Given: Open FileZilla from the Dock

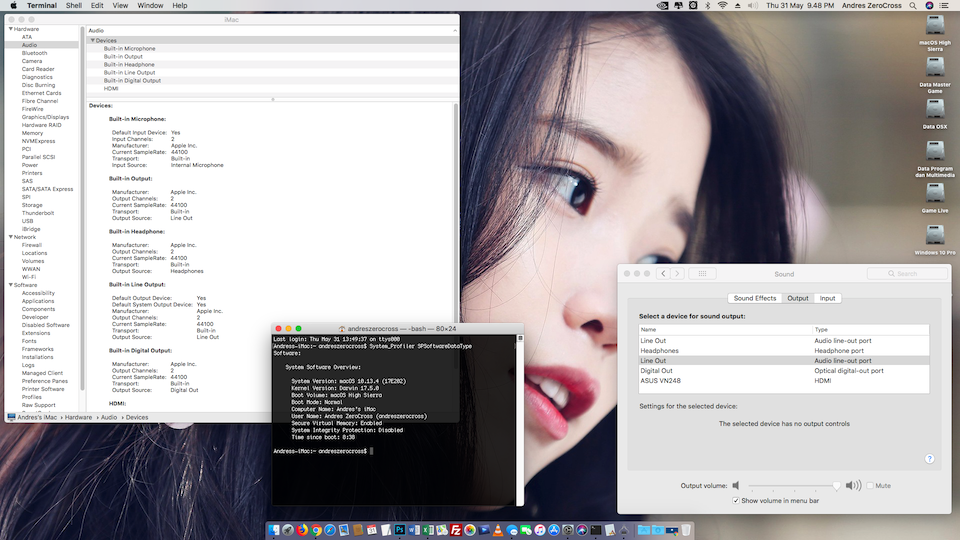Looking at the screenshot, I should [x=456, y=529].
